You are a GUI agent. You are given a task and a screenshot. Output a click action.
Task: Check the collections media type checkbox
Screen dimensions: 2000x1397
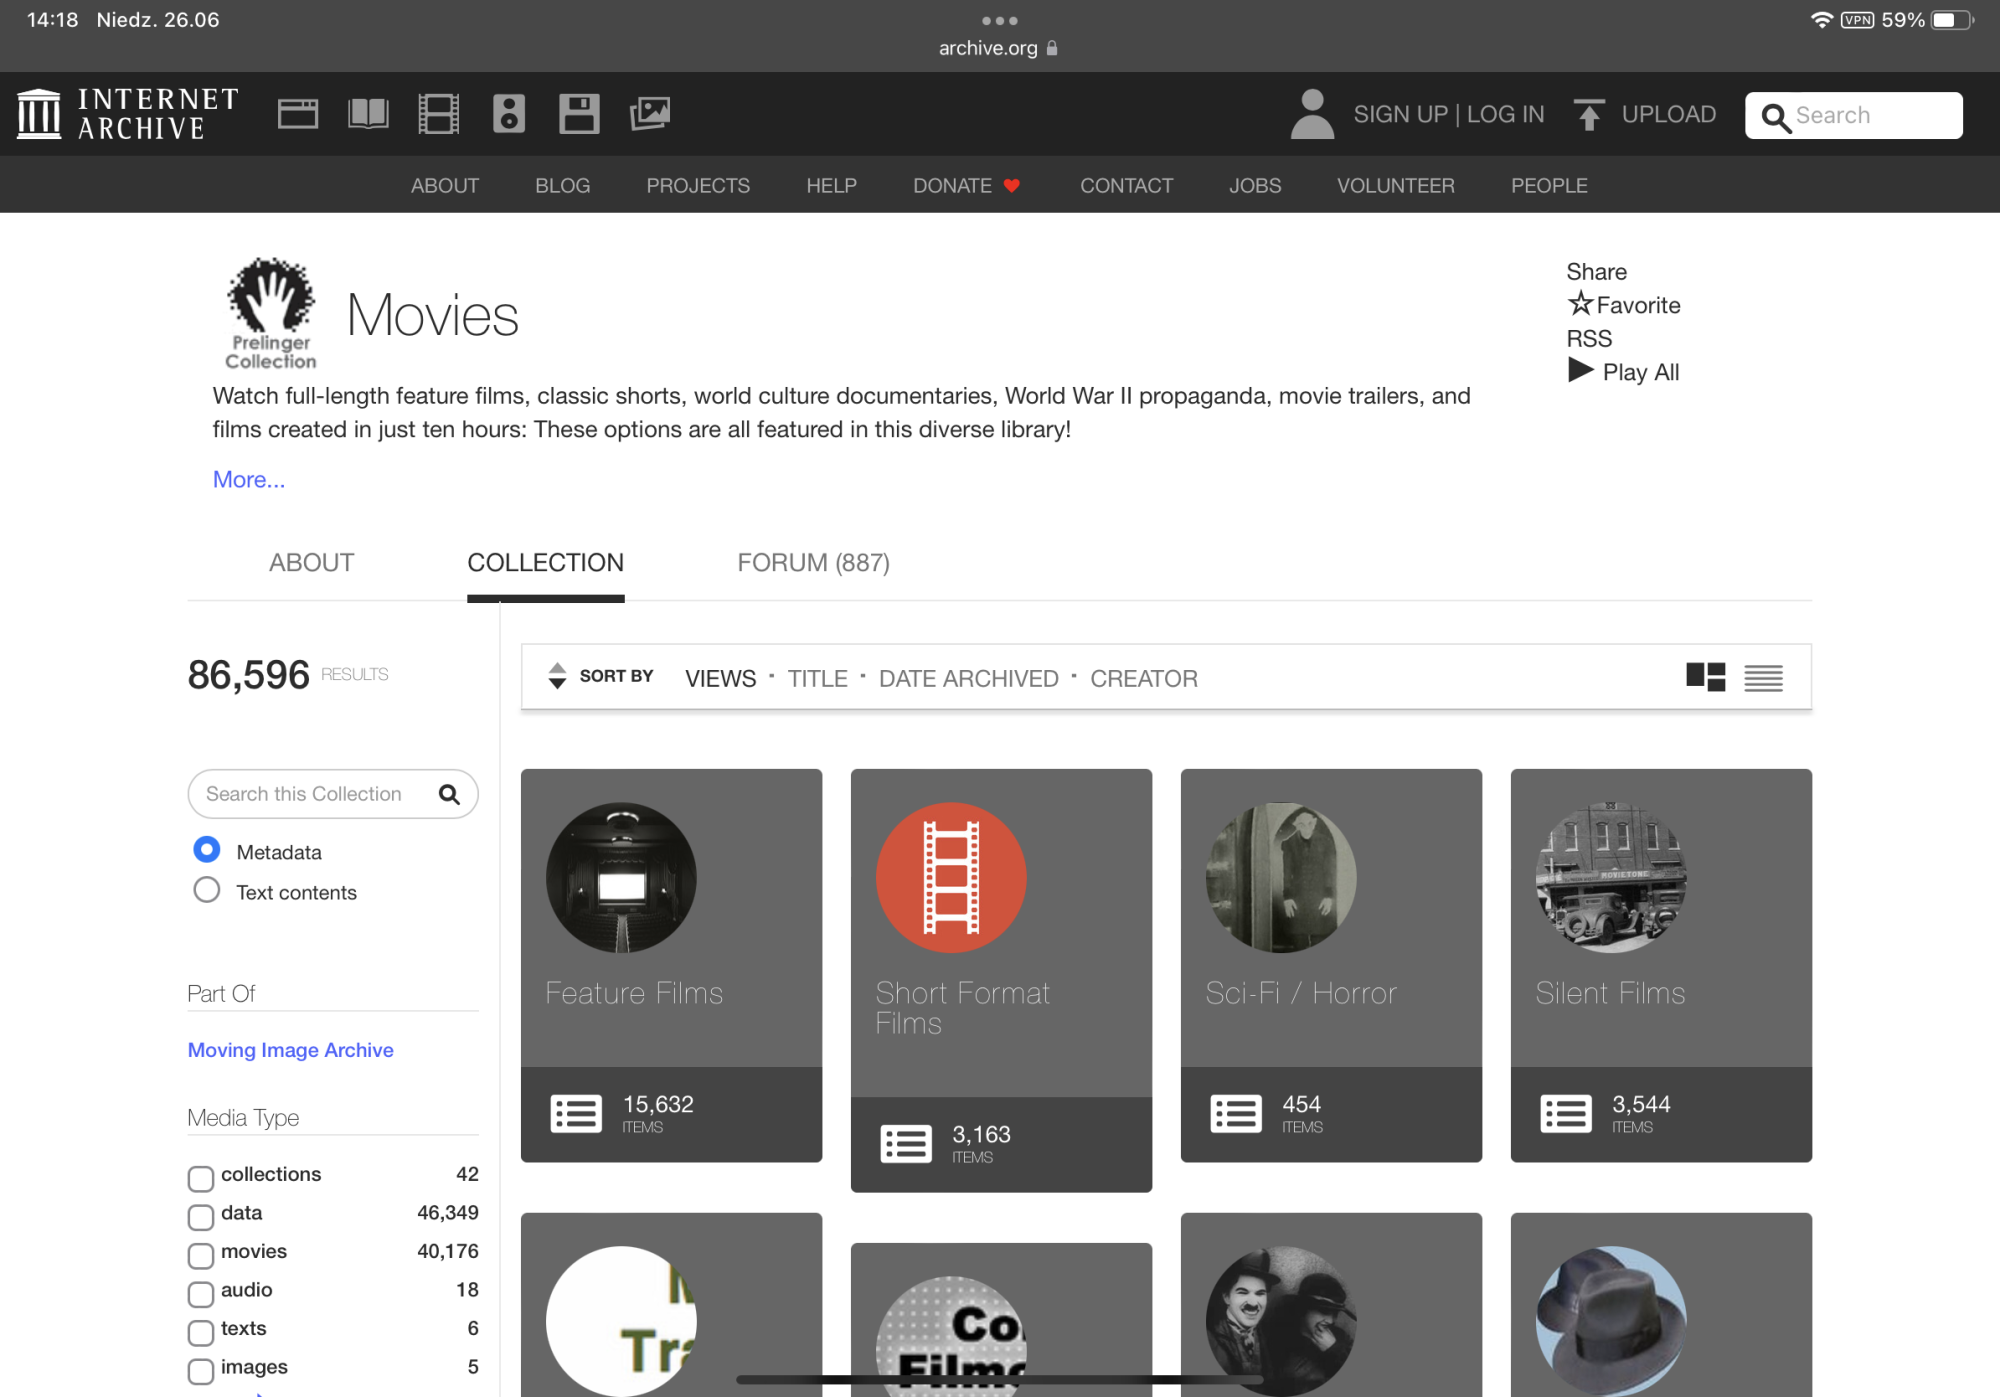point(201,1178)
